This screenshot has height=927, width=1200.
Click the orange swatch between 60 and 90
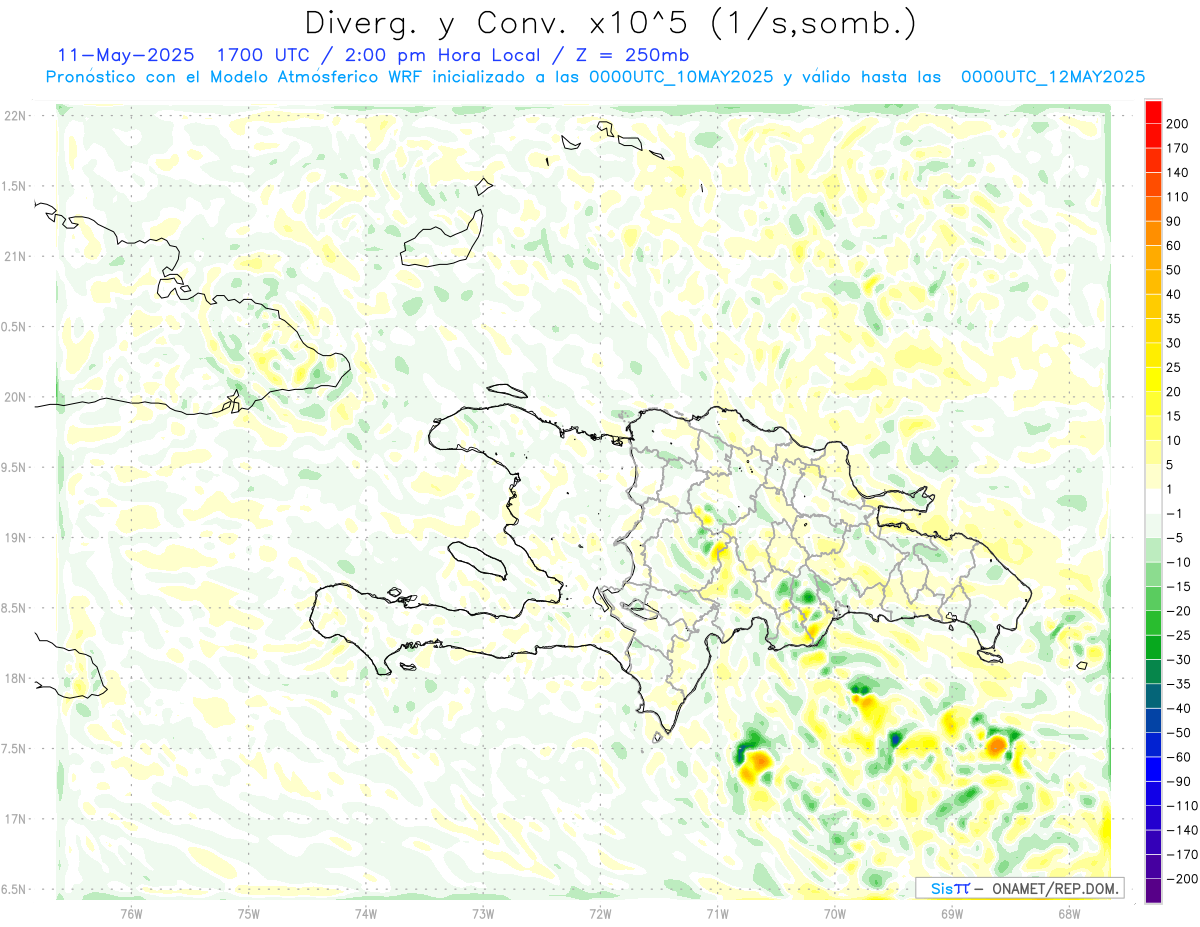[x=1153, y=233]
